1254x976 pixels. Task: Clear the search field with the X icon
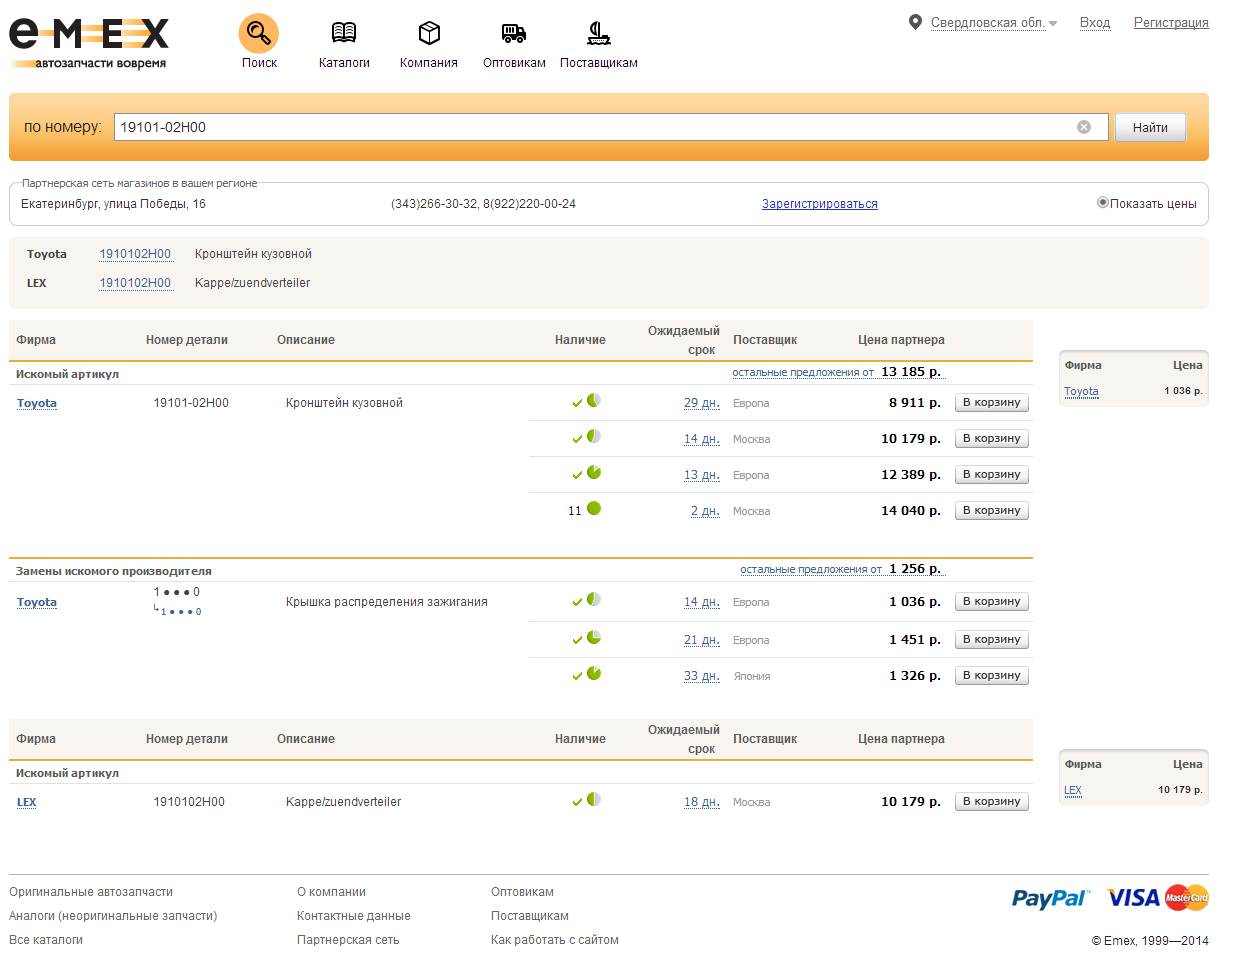pyautogui.click(x=1083, y=127)
